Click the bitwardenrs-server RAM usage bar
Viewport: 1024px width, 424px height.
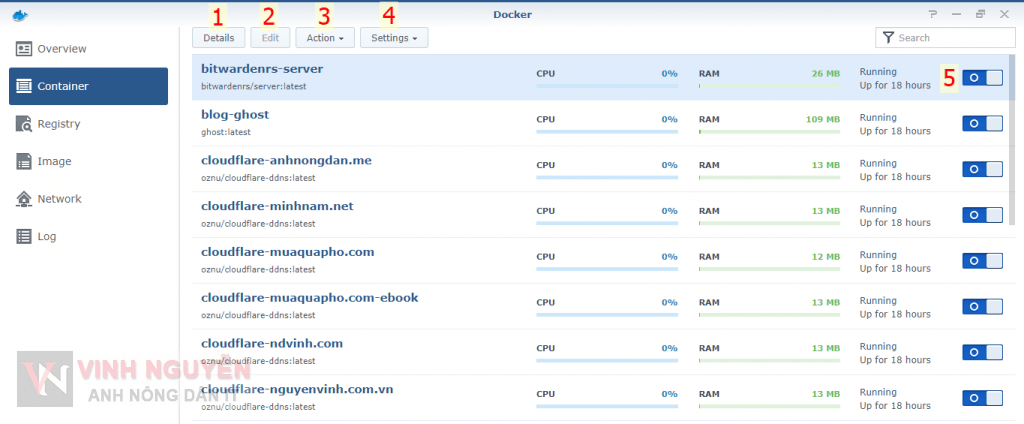(x=769, y=86)
